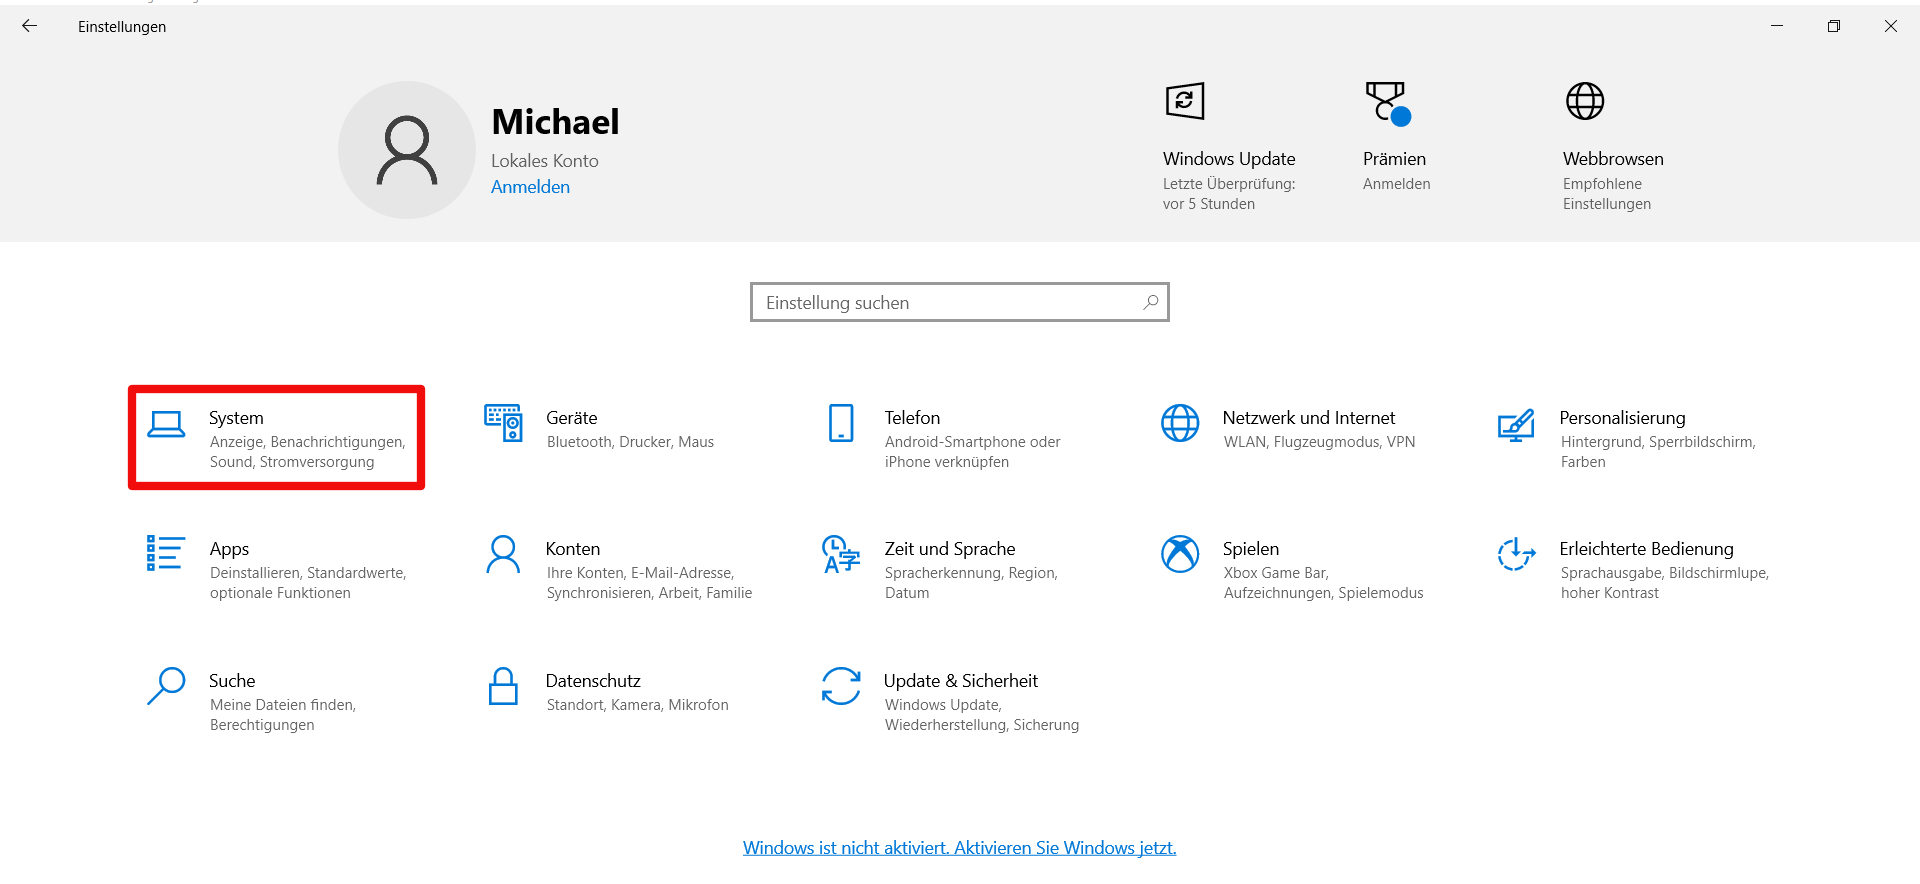Click the Suche magnifying glass icon
The width and height of the screenshot is (1920, 884).
click(166, 686)
